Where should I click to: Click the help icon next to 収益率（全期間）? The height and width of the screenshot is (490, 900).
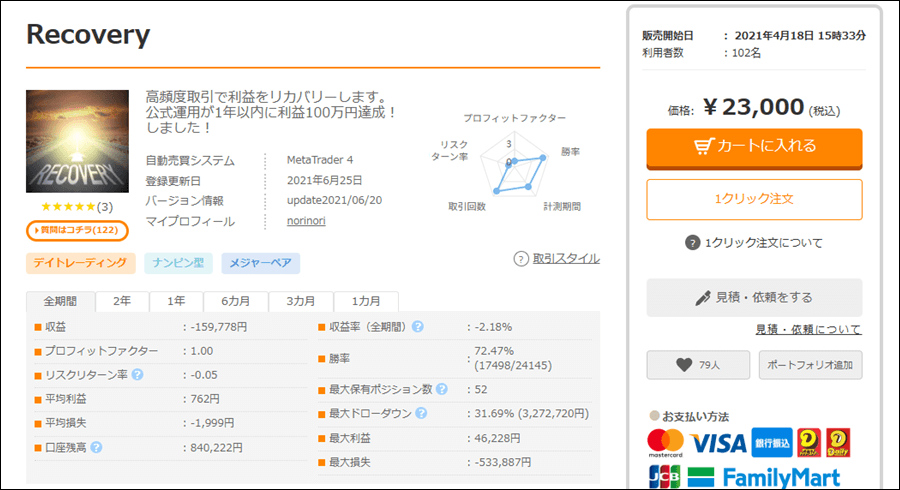tap(418, 326)
